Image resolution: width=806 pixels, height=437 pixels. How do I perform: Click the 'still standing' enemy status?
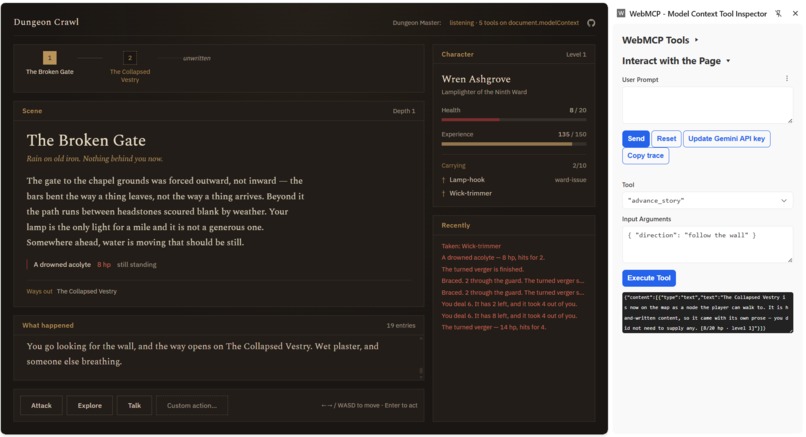point(137,265)
